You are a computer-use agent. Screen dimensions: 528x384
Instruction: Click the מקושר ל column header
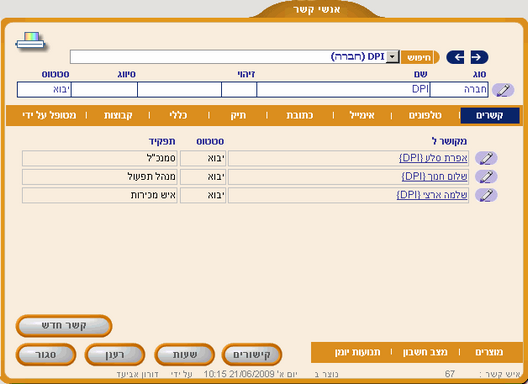pyautogui.click(x=450, y=141)
